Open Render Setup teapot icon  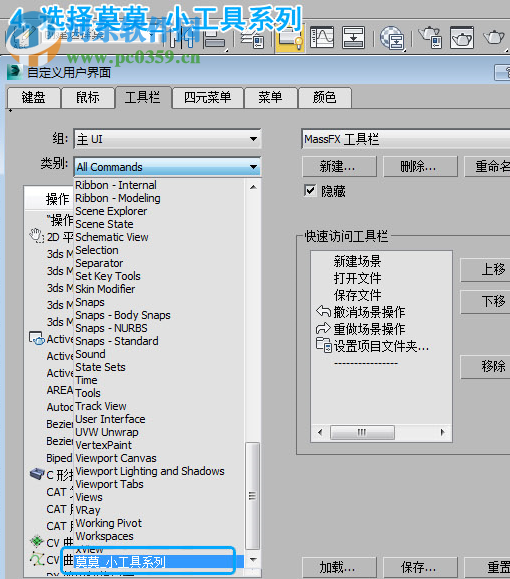[x=430, y=37]
